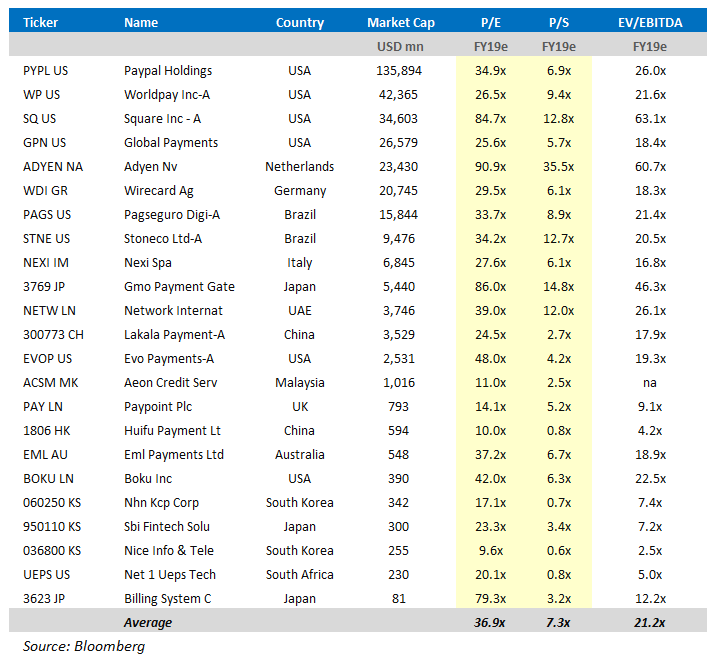Select Stoneco Ltd-A name cell

click(x=163, y=239)
